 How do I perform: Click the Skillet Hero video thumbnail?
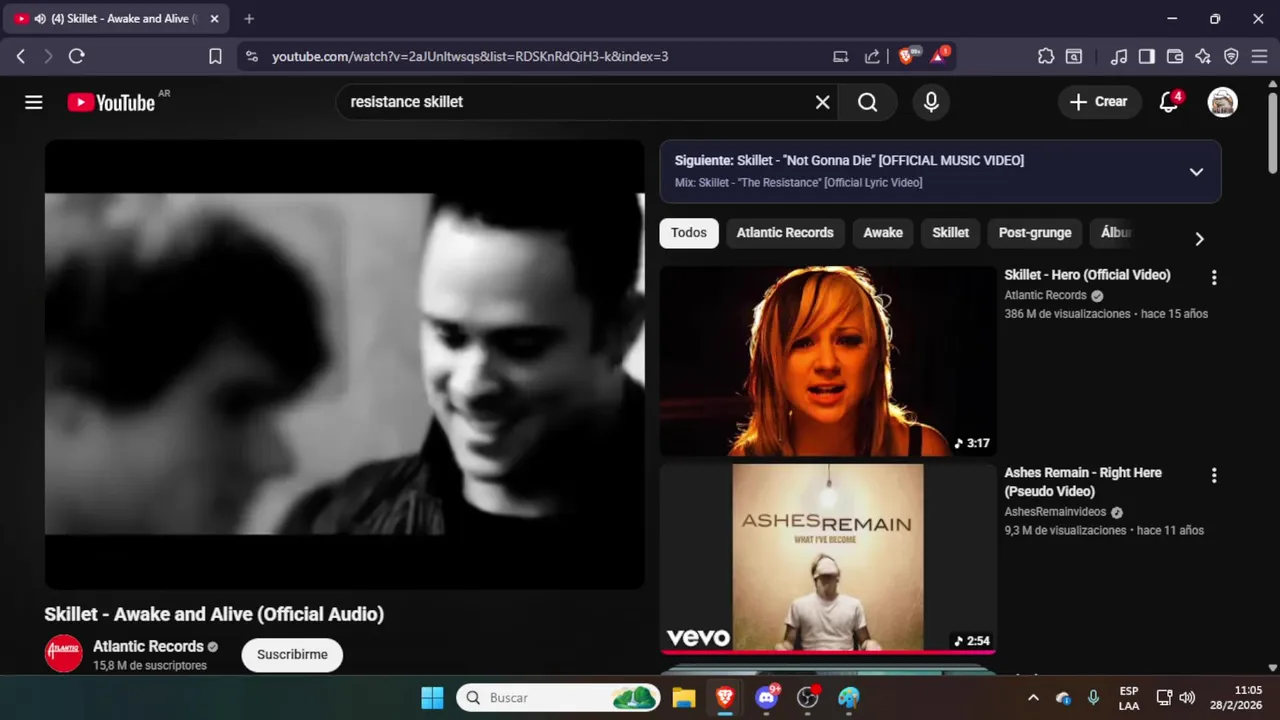tap(828, 361)
